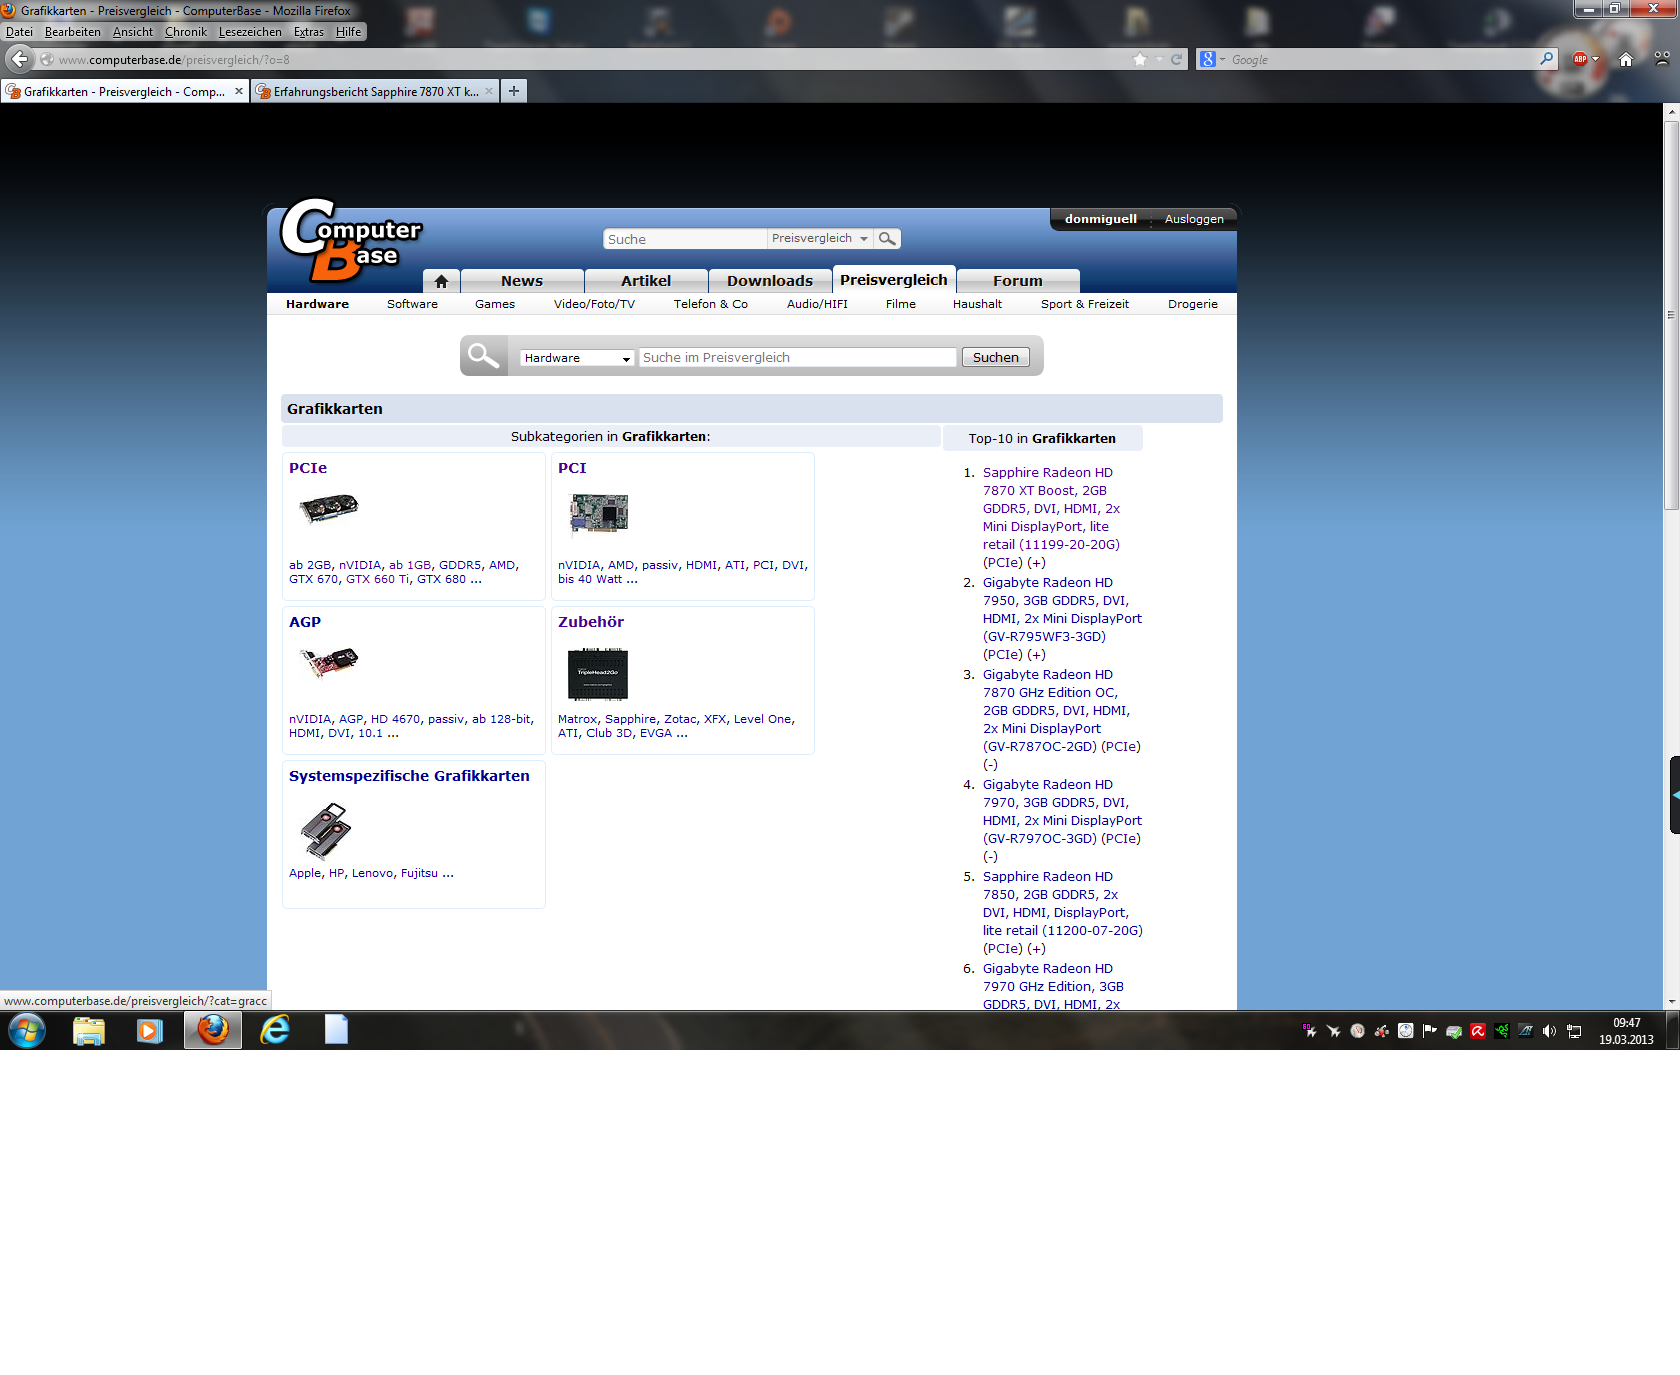The width and height of the screenshot is (1680, 1375).
Task: Click the Apple filter link under Systemspezifische
Action: pyautogui.click(x=305, y=873)
